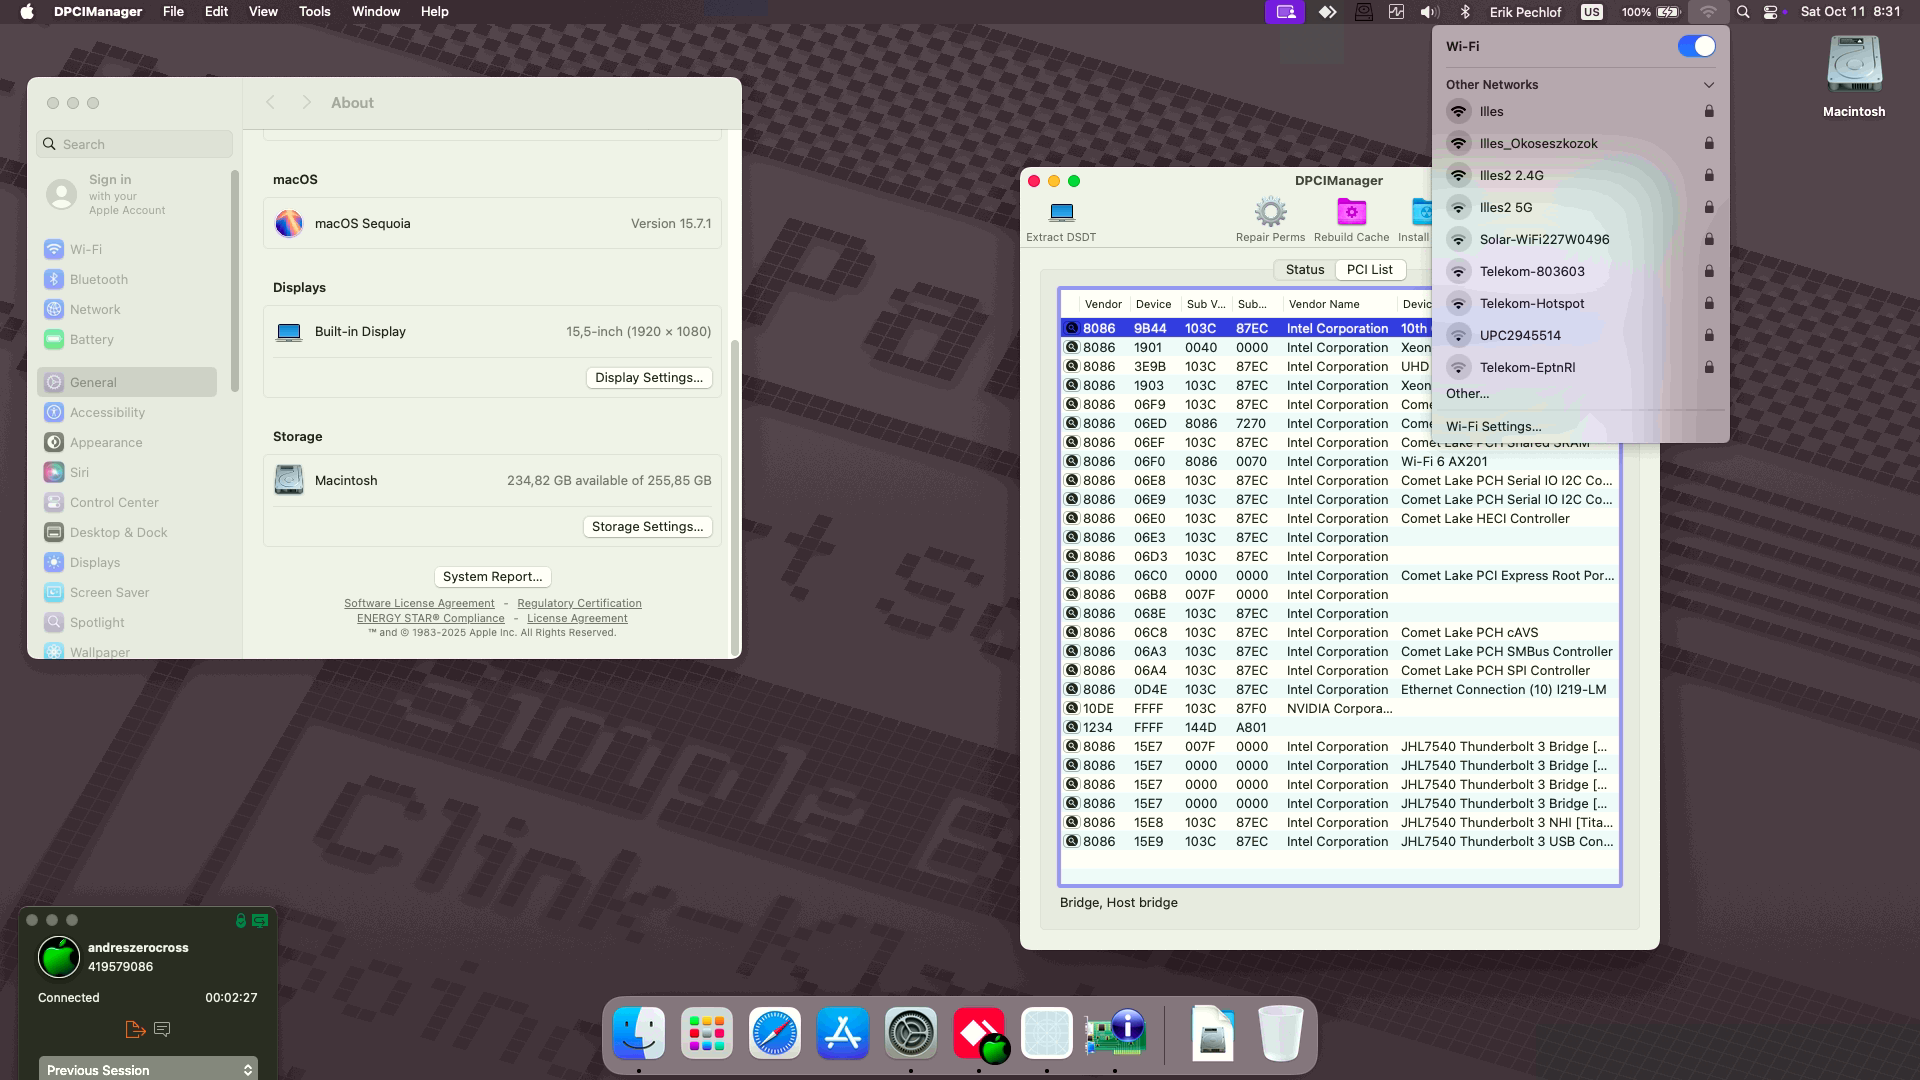Switch to the PCI List tab
This screenshot has height=1080, width=1920.
tap(1369, 270)
